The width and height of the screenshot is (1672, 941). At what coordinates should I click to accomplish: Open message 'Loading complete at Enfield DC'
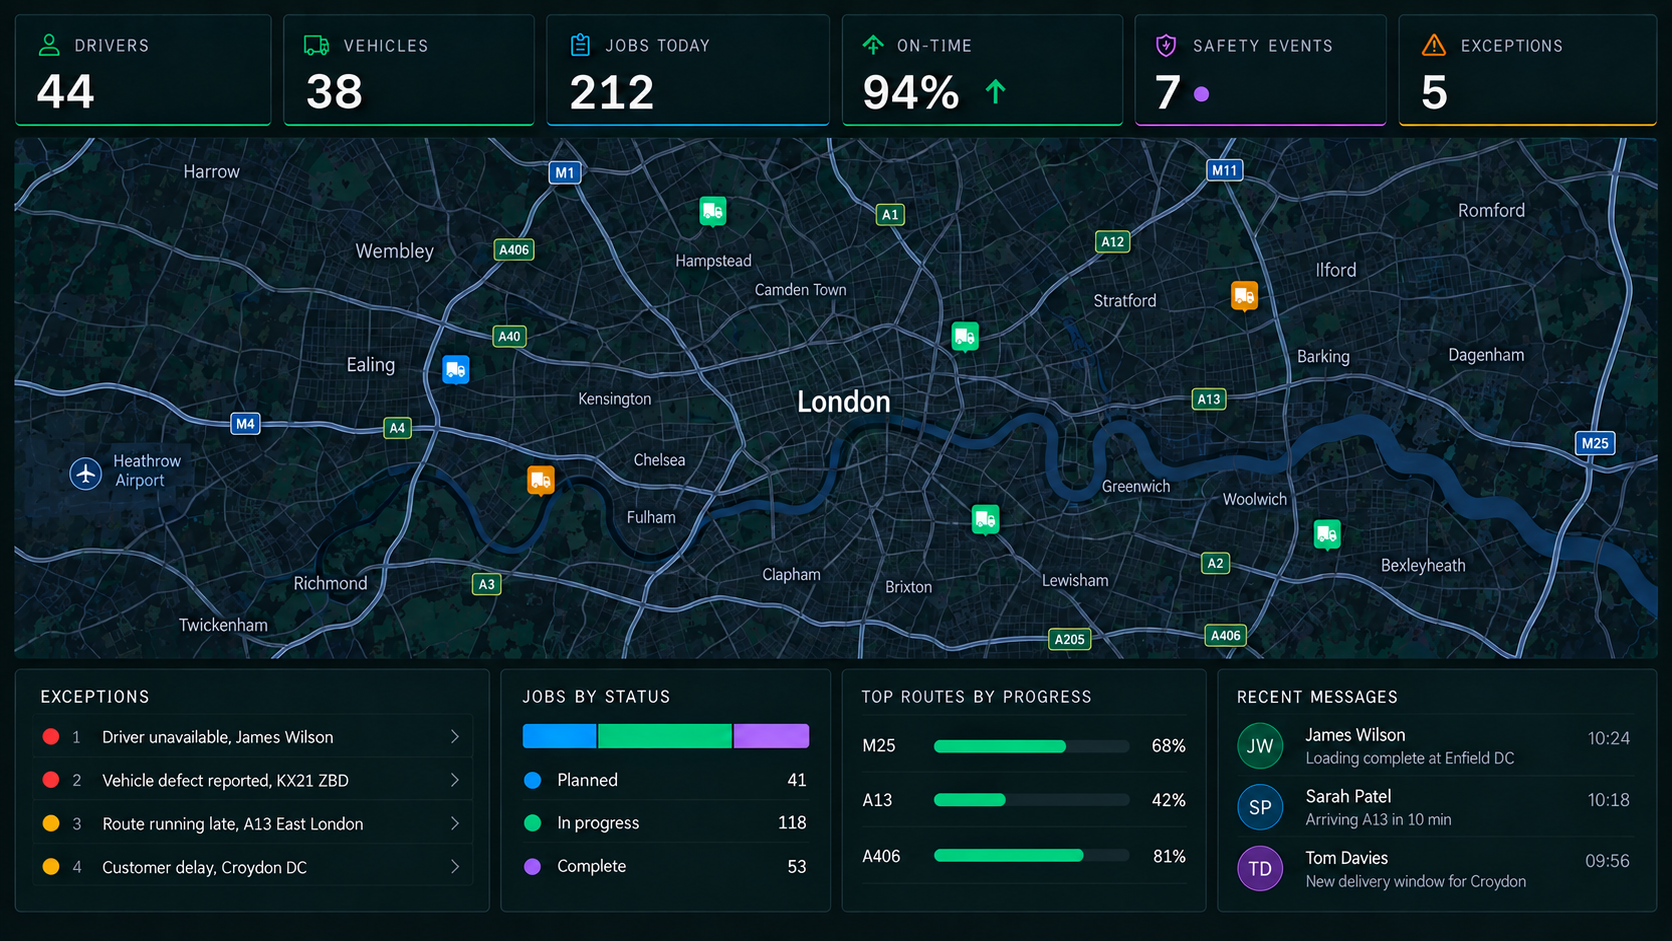click(1410, 758)
